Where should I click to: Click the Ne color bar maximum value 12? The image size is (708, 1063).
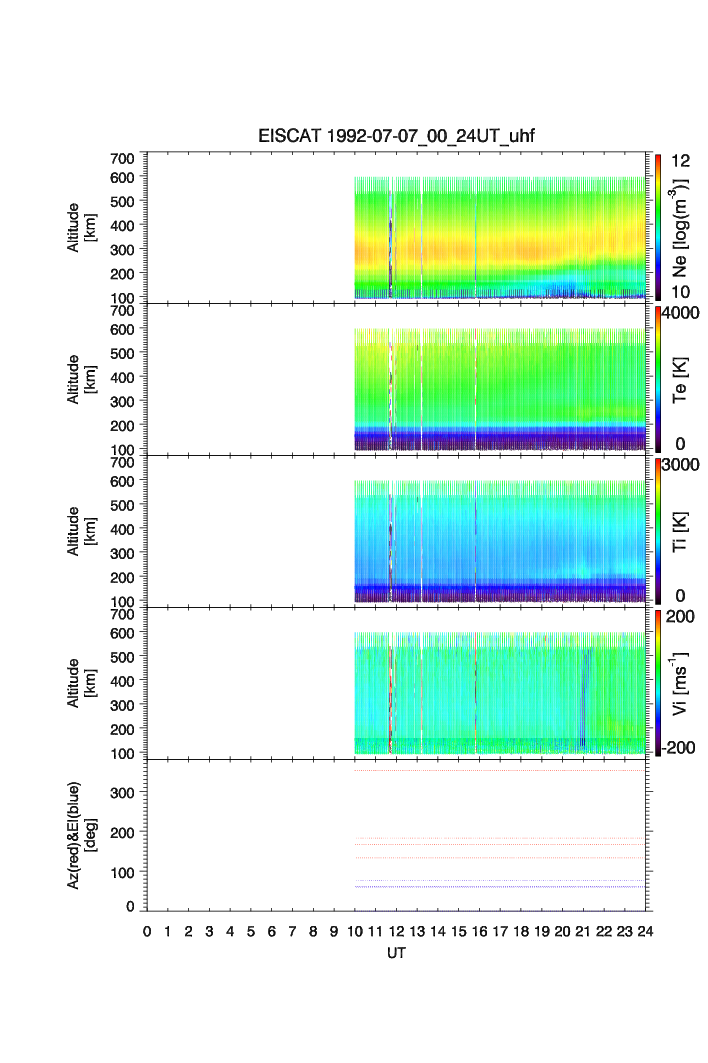pyautogui.click(x=680, y=161)
